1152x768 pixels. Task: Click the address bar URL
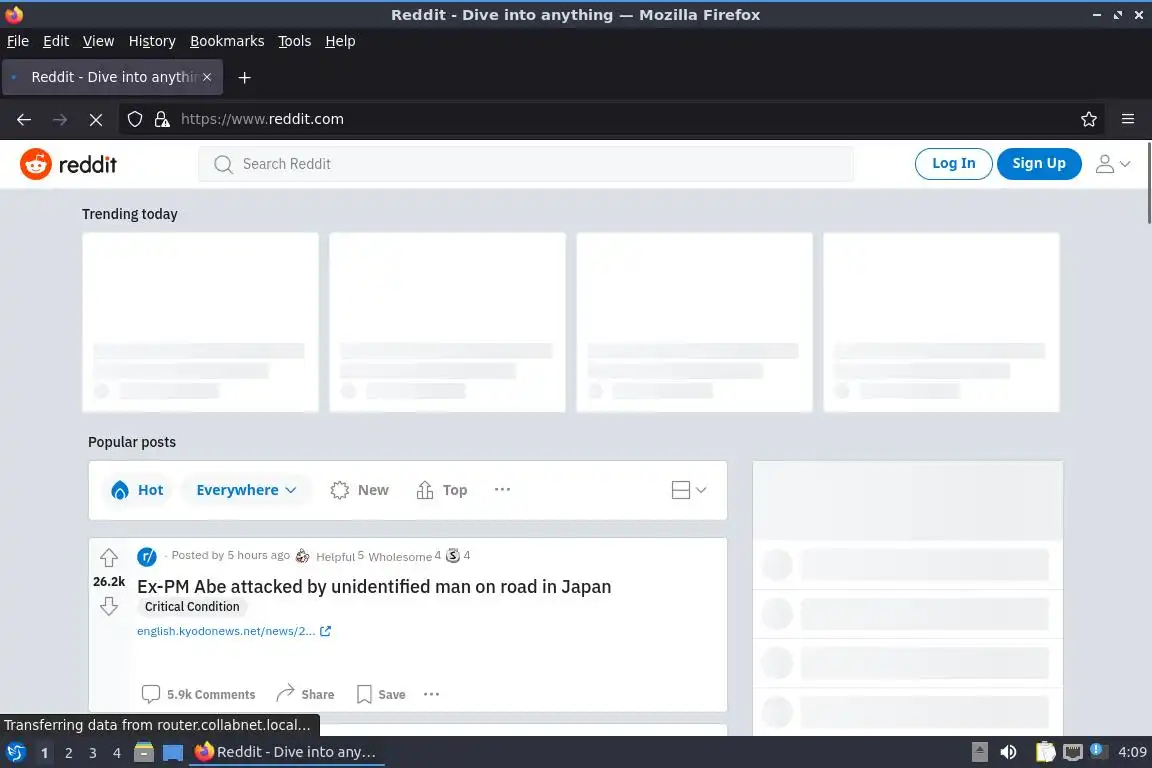click(262, 119)
